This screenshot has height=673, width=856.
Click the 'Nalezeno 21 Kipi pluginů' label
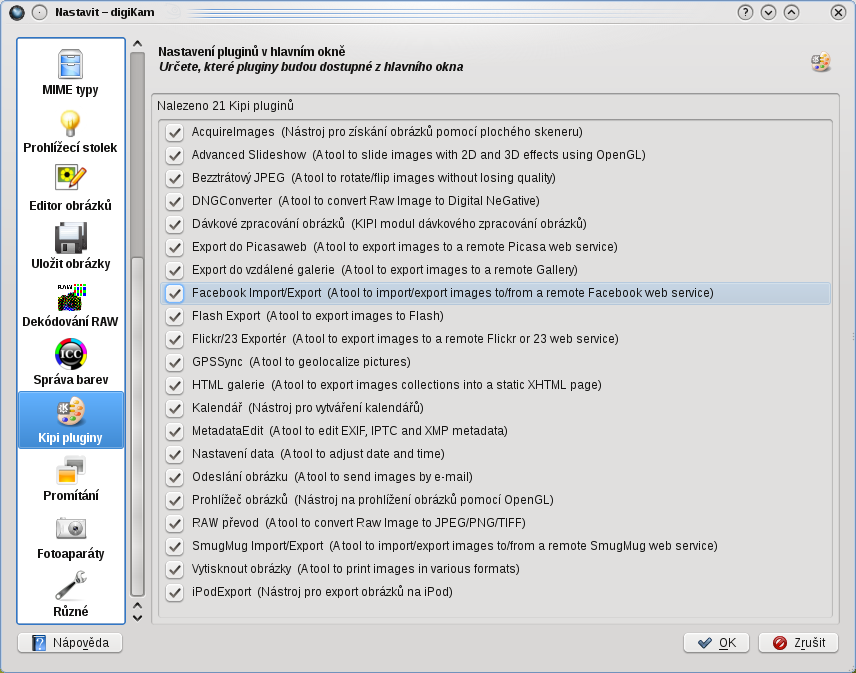(x=225, y=105)
